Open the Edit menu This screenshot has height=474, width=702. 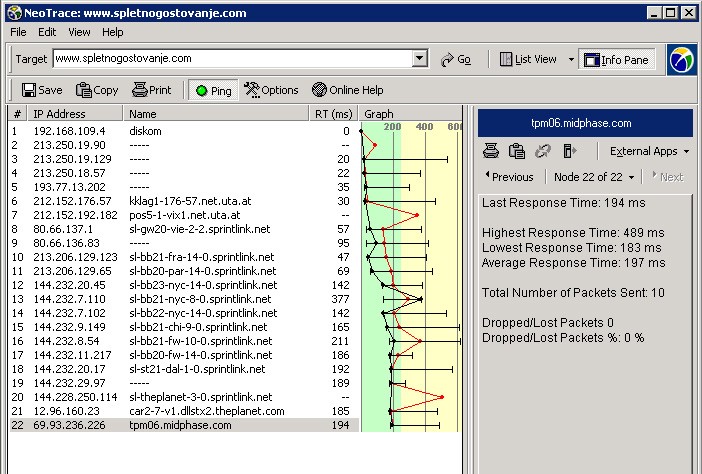(47, 32)
